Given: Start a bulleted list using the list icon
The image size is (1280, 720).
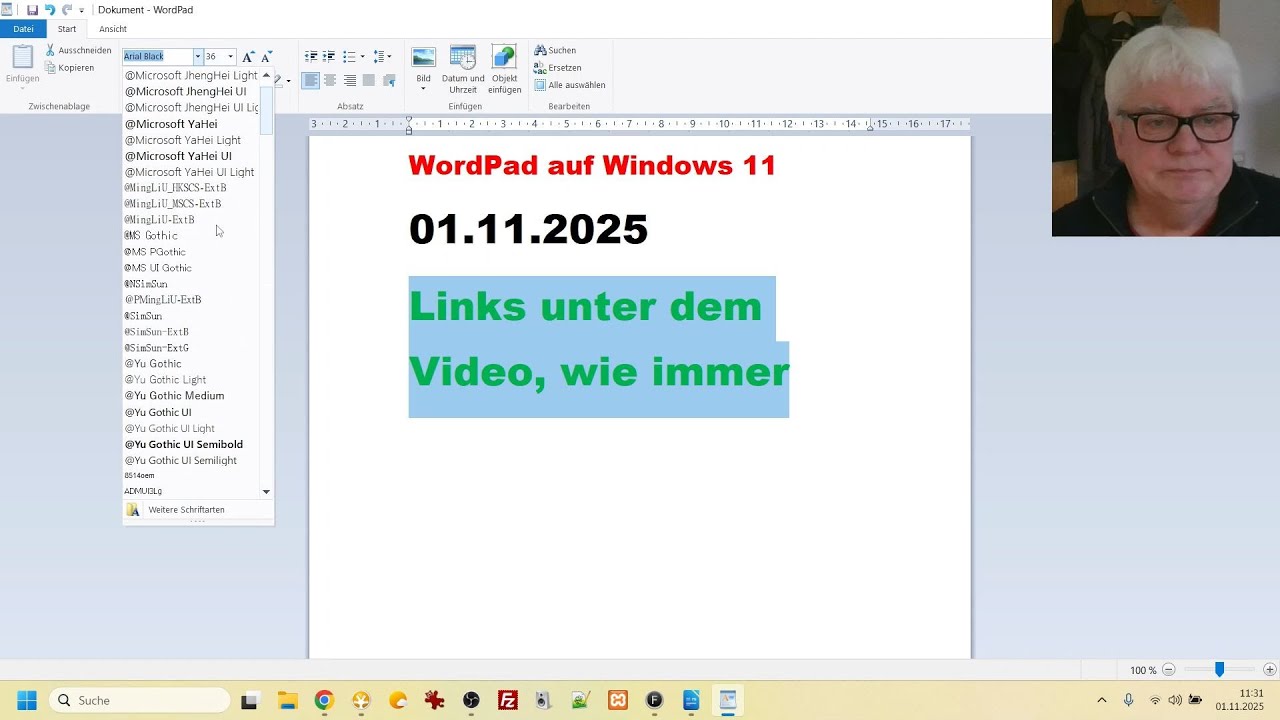Looking at the screenshot, I should pyautogui.click(x=348, y=56).
